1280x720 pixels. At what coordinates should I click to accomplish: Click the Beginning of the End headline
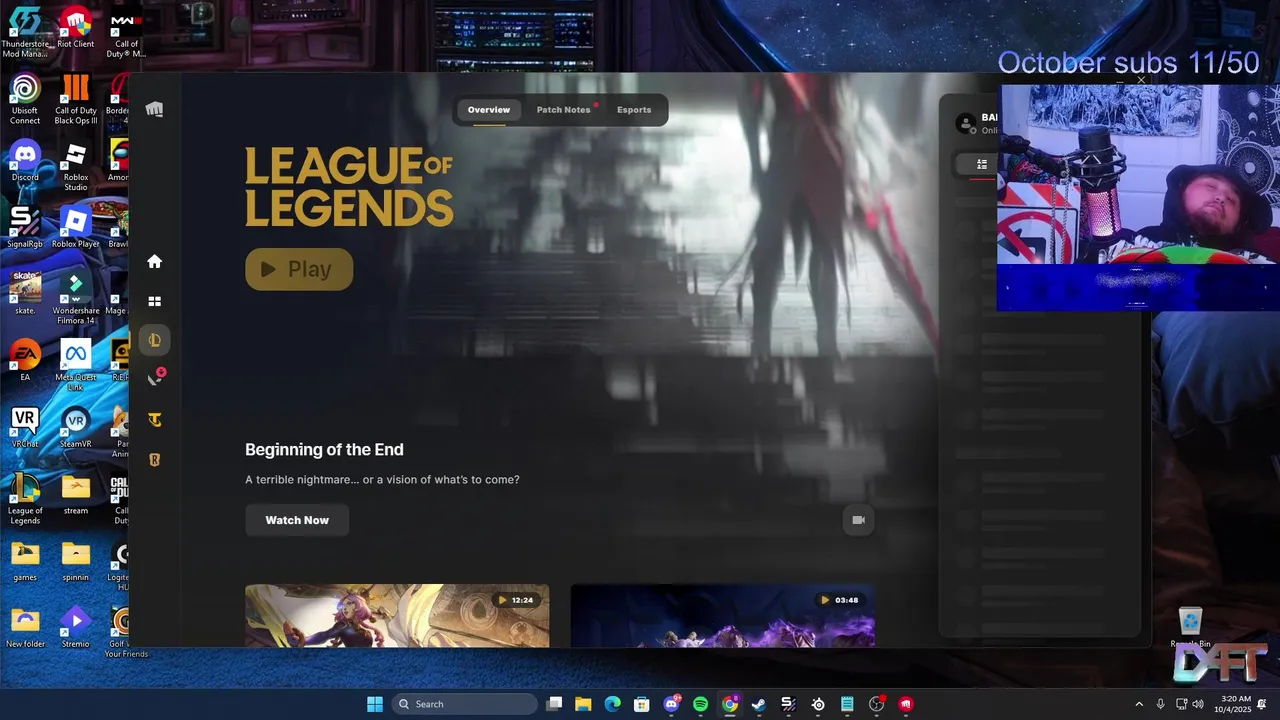tap(324, 450)
